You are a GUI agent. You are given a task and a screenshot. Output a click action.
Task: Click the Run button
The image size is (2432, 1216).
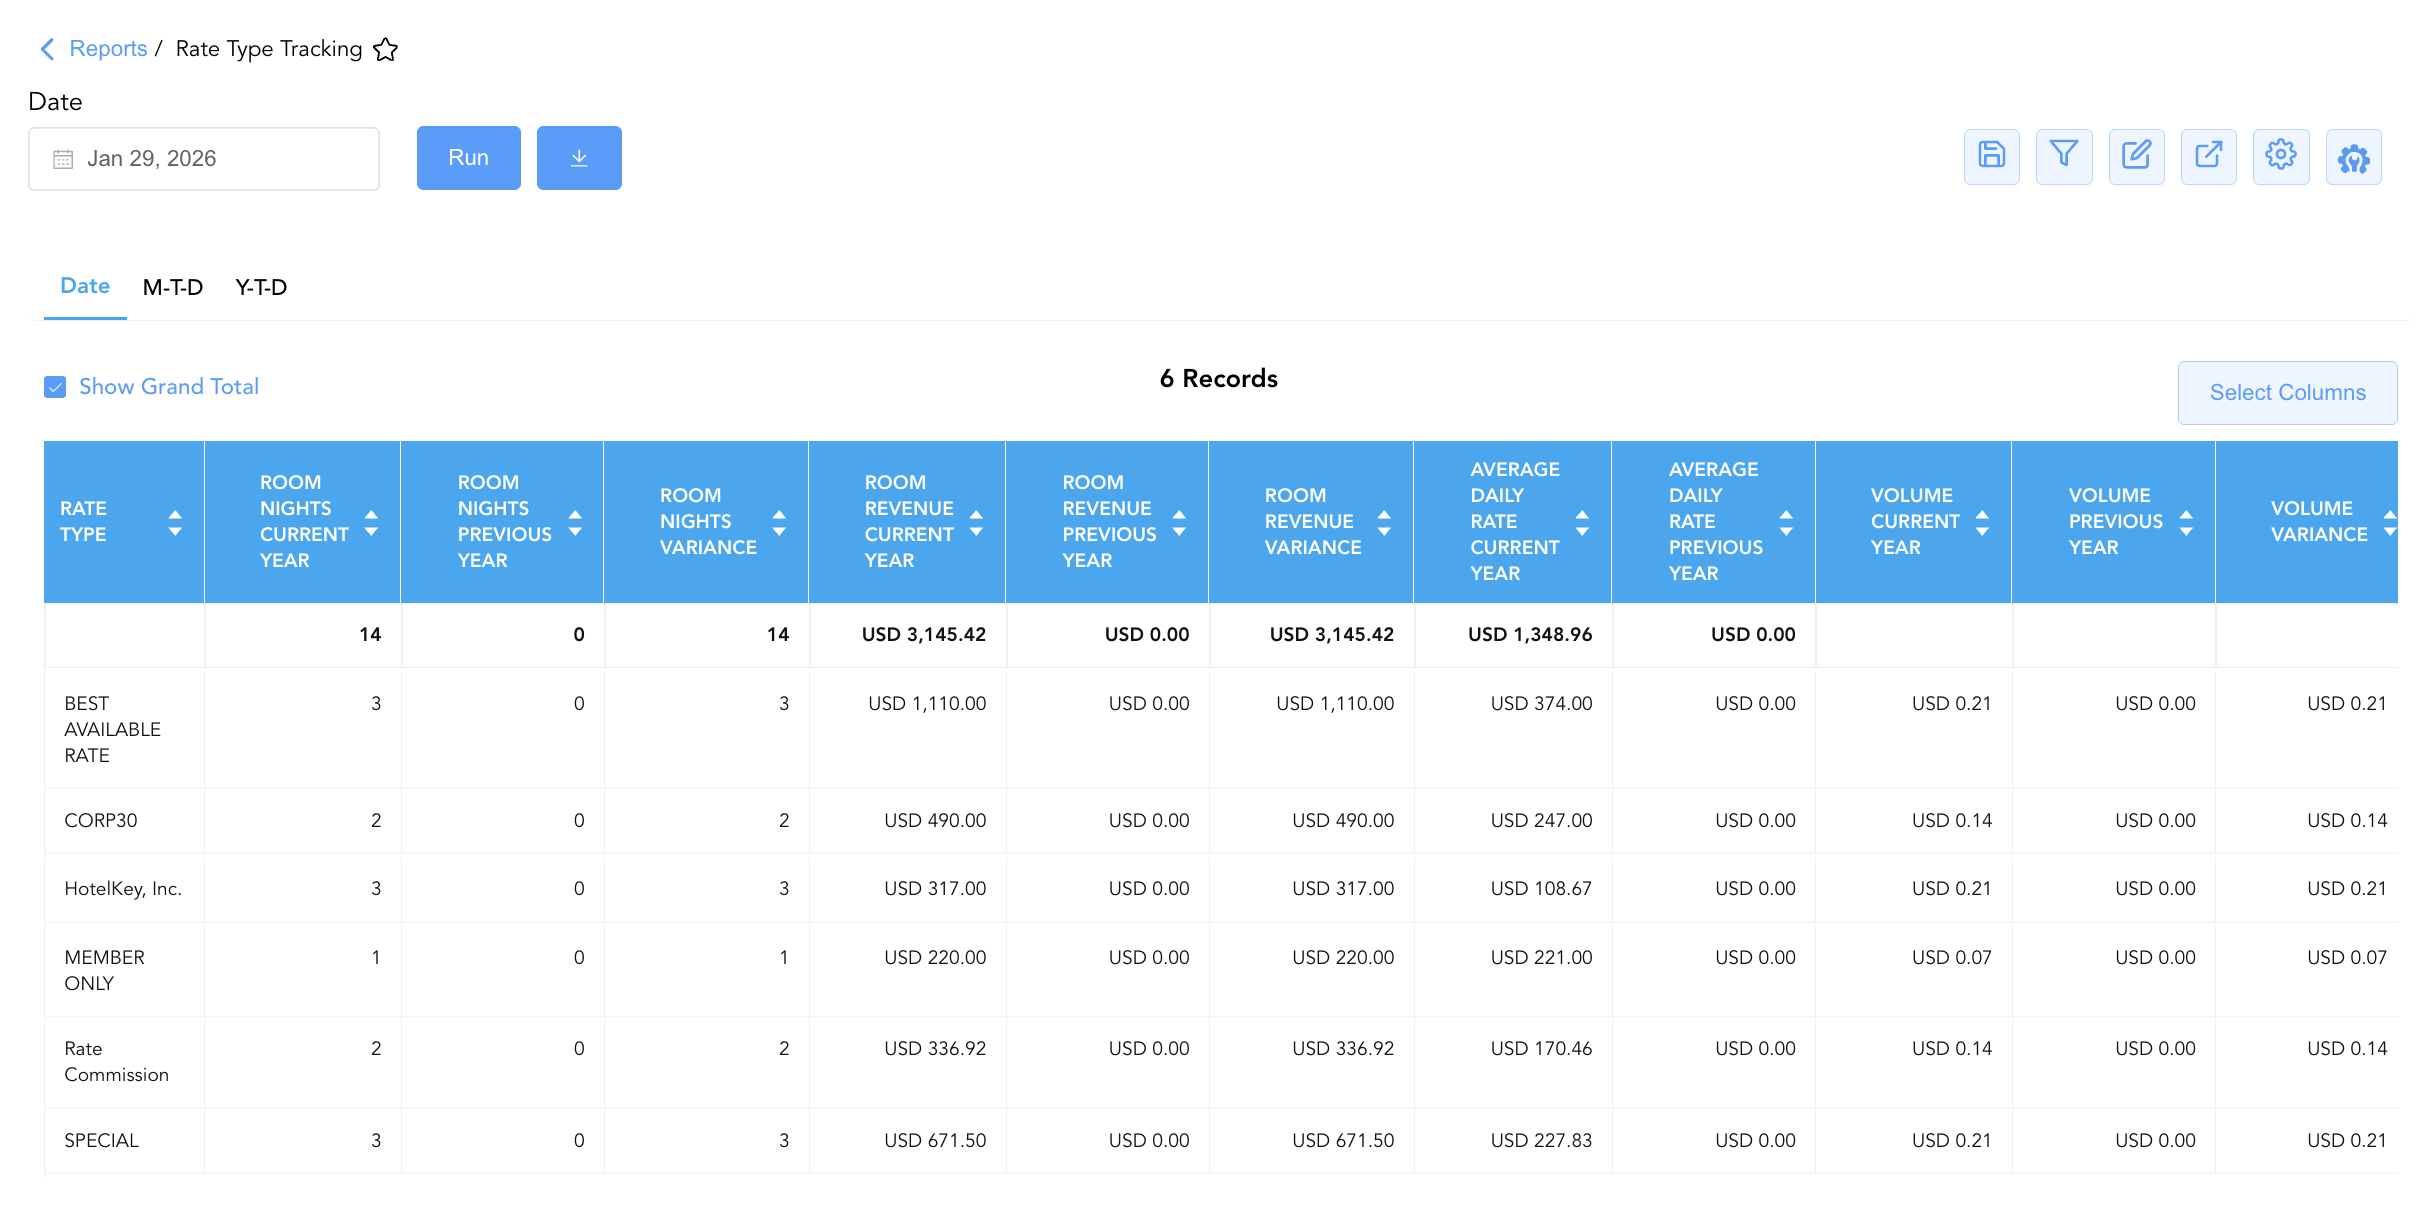click(x=469, y=158)
